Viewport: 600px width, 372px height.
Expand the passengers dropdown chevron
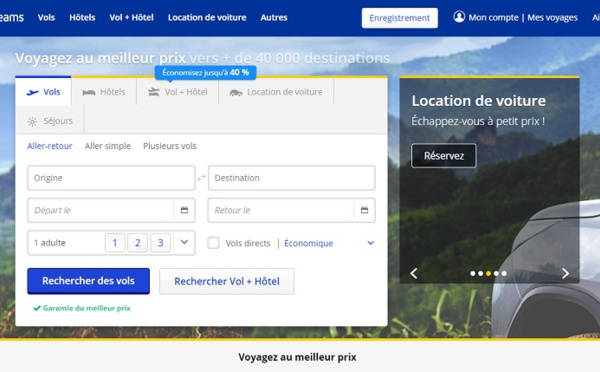[184, 242]
